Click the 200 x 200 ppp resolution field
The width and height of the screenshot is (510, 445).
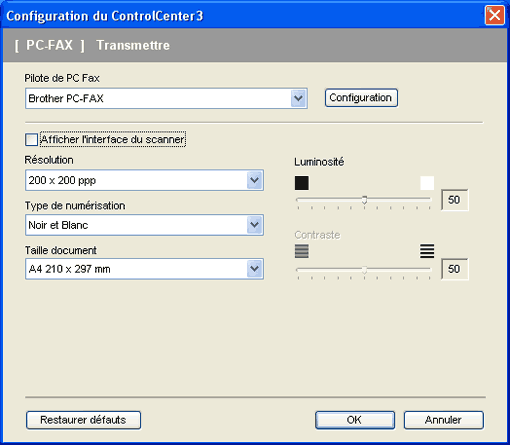click(x=144, y=180)
